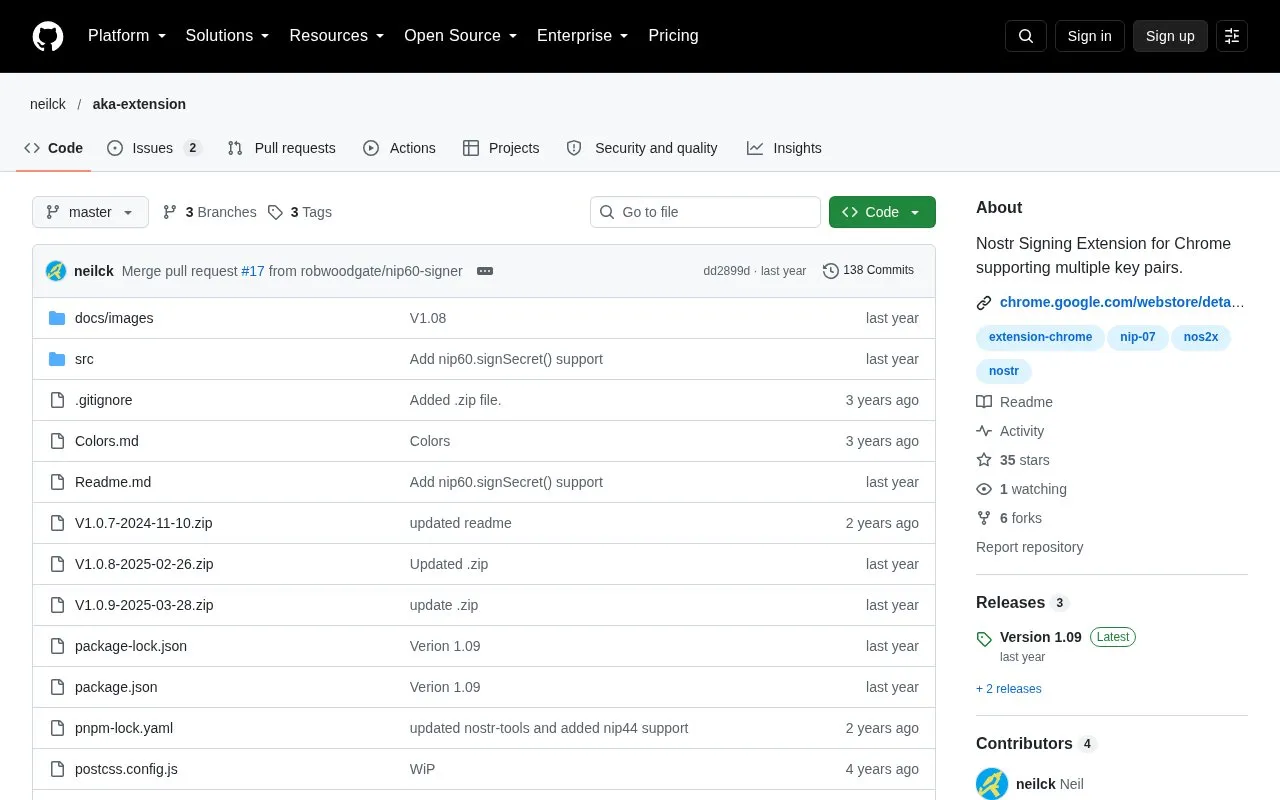Expand the Enterprise menu
1280x800 pixels.
tap(583, 36)
